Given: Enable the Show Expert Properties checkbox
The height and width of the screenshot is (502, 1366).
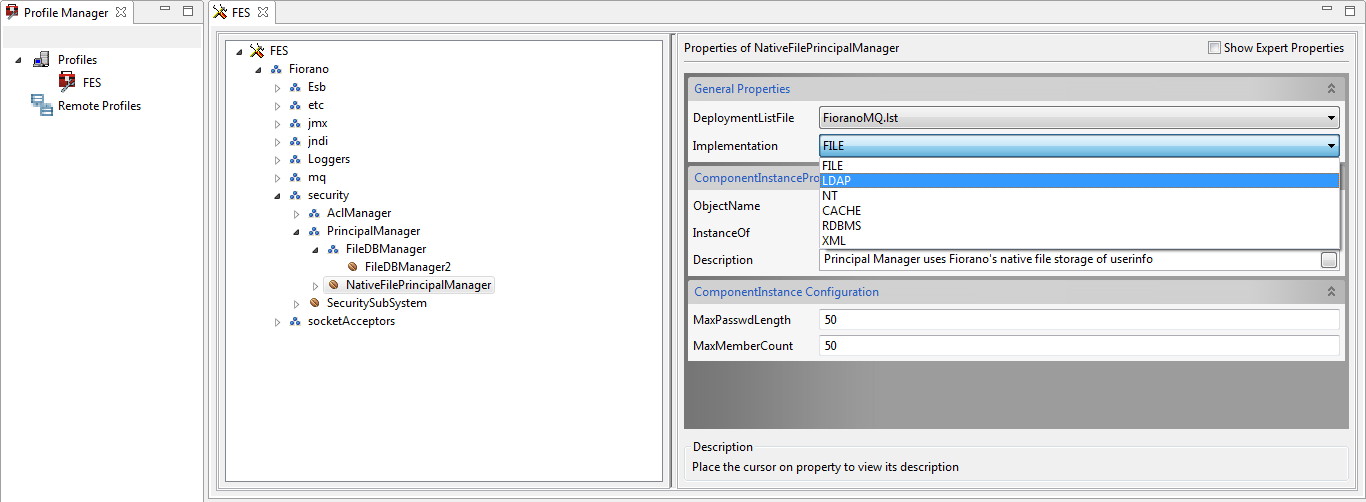Looking at the screenshot, I should click(x=1214, y=48).
